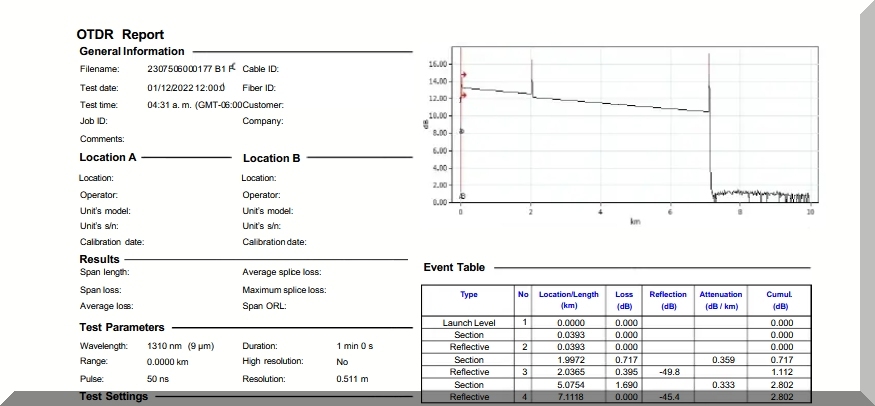
Task: Select location cell 5.0754
Action: click(569, 385)
